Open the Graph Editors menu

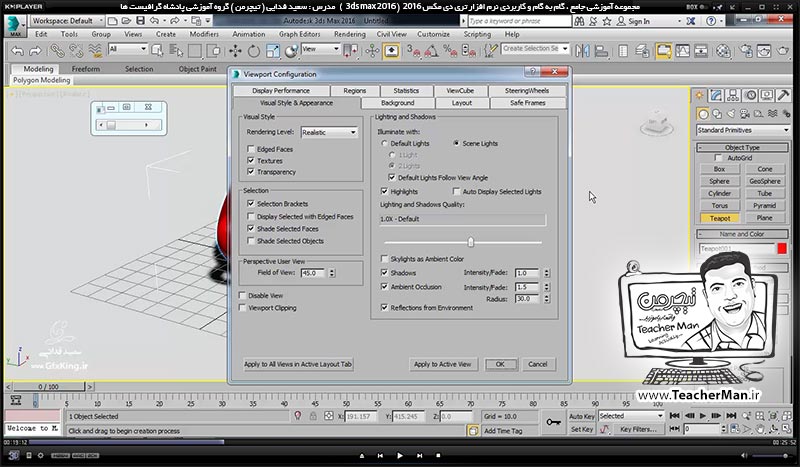tap(299, 34)
